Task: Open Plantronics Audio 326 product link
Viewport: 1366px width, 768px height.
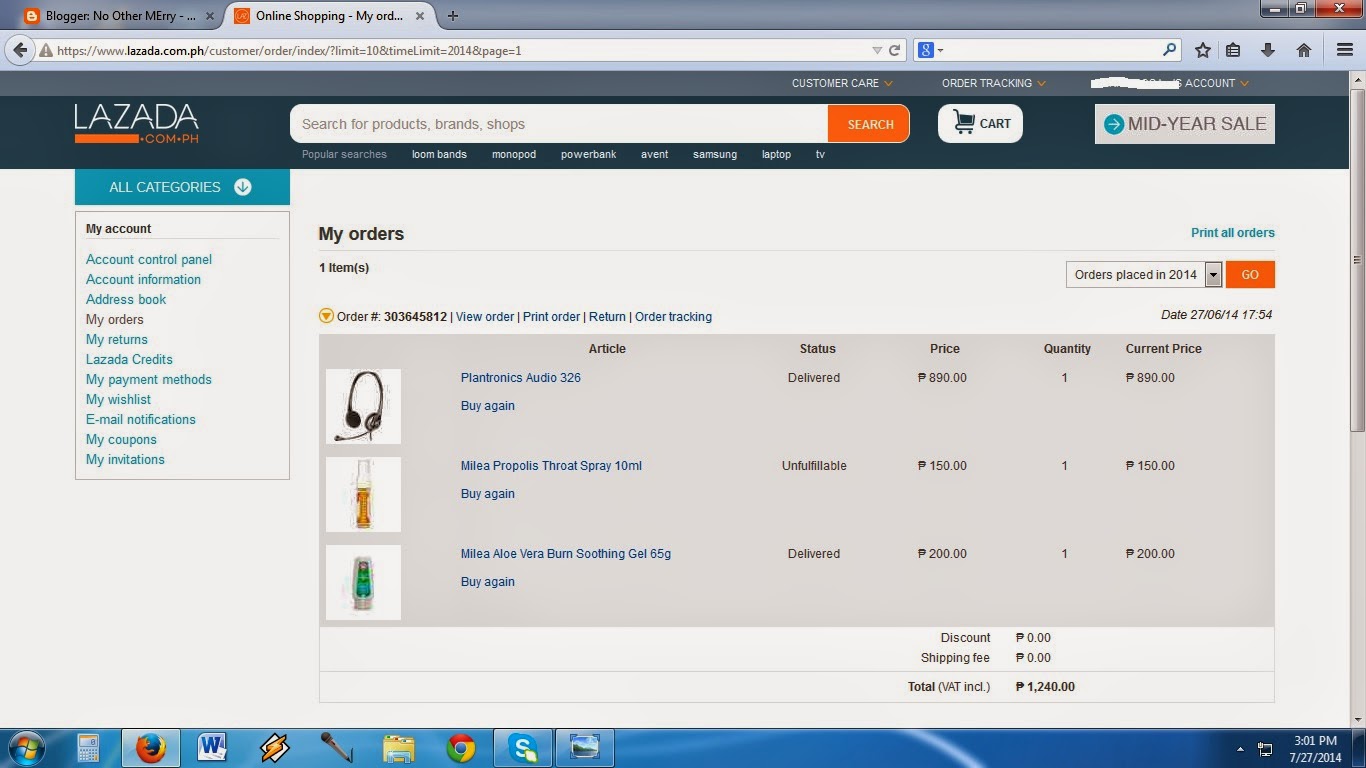Action: [520, 378]
